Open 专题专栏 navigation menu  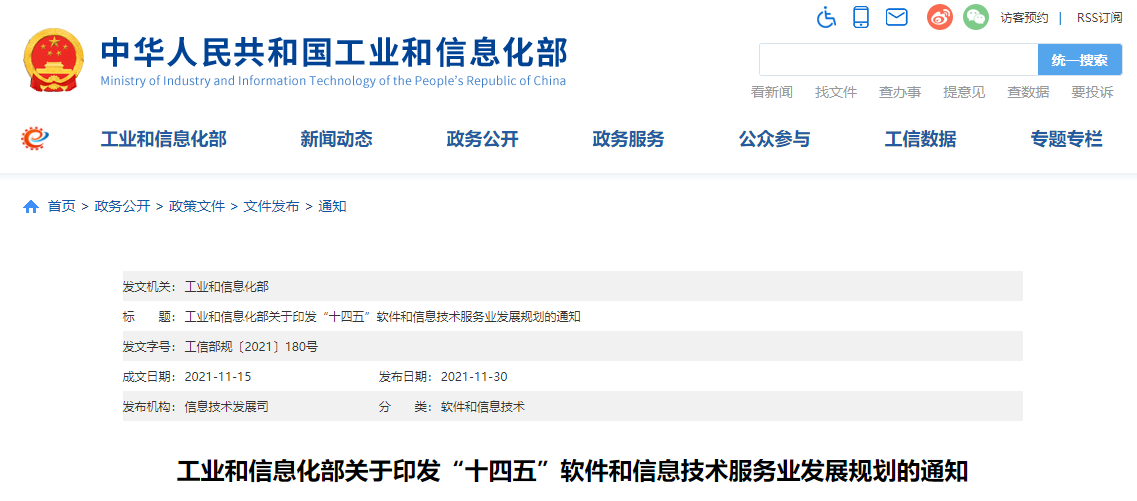(1067, 139)
